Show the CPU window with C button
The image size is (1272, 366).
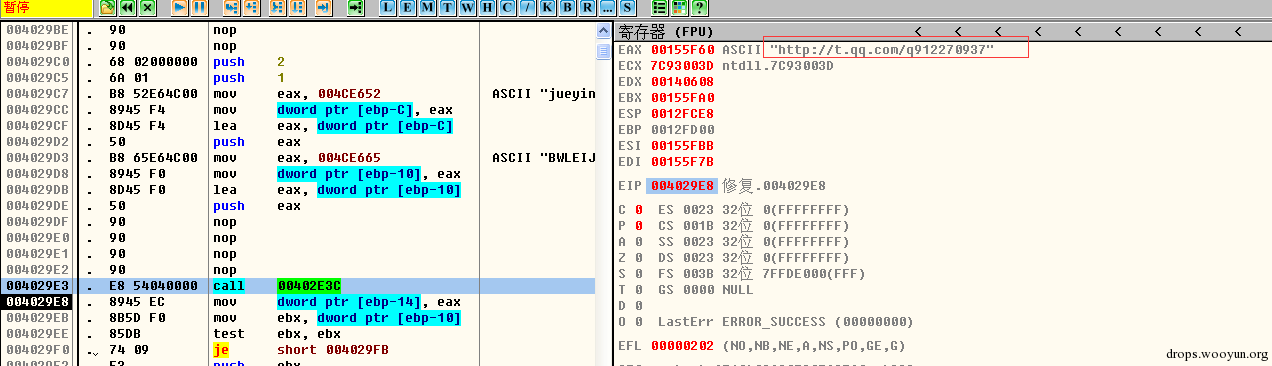click(x=507, y=7)
